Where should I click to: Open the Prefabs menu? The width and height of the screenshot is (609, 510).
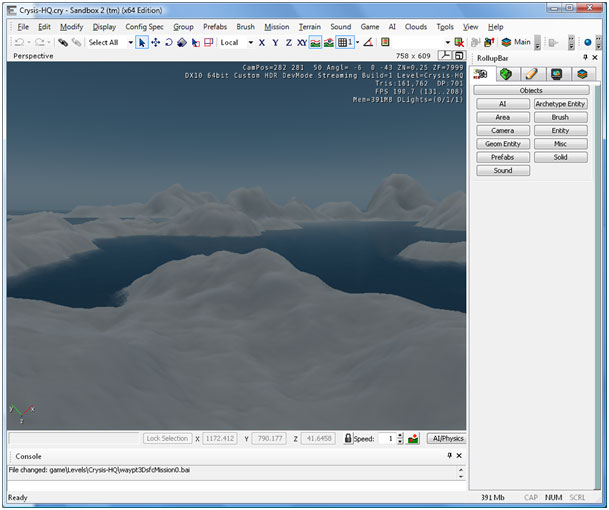click(215, 27)
